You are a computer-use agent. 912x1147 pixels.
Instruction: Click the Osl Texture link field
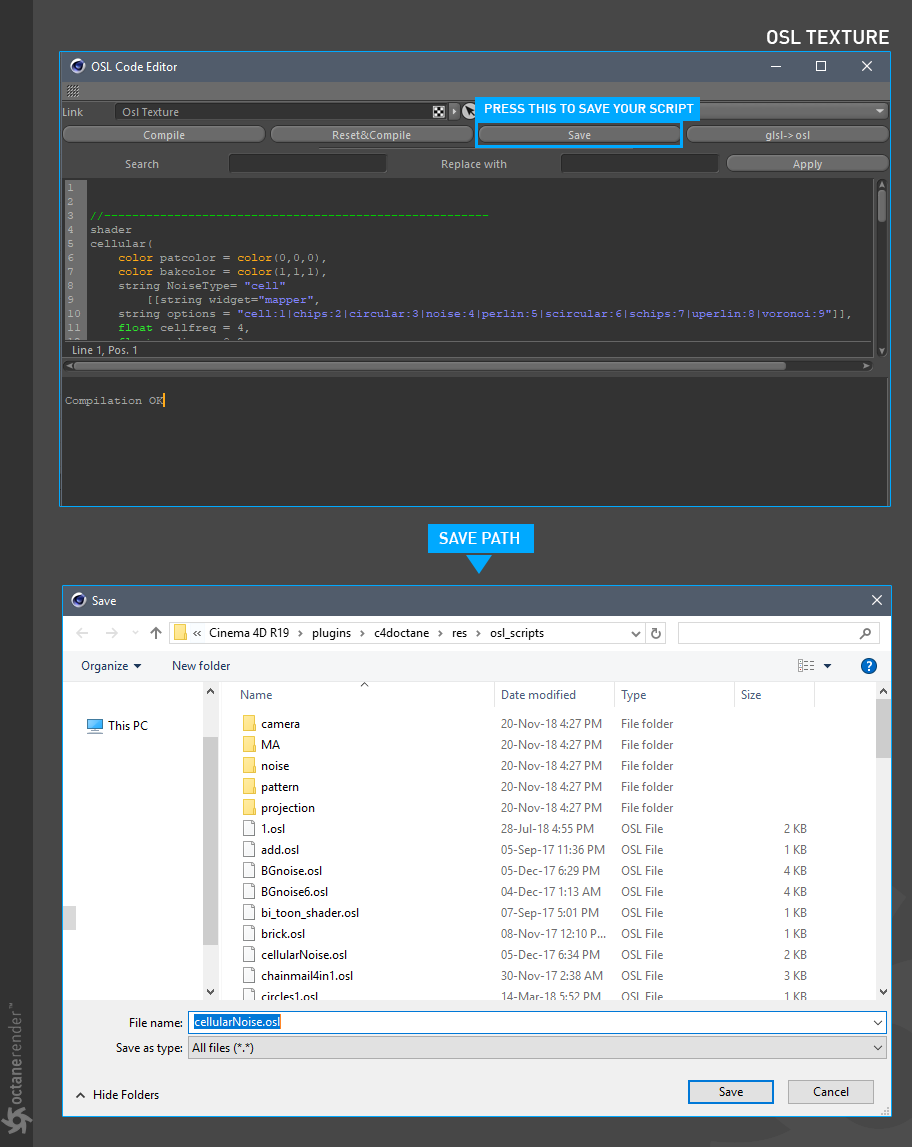(x=272, y=112)
